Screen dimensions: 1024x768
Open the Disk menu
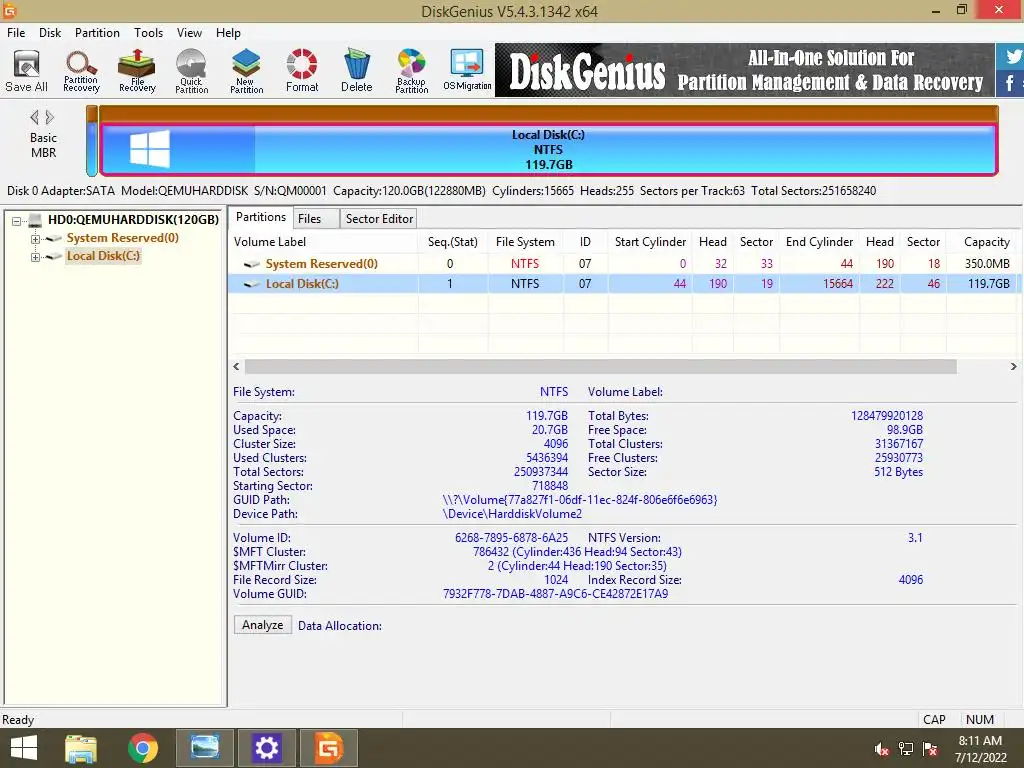pyautogui.click(x=50, y=33)
